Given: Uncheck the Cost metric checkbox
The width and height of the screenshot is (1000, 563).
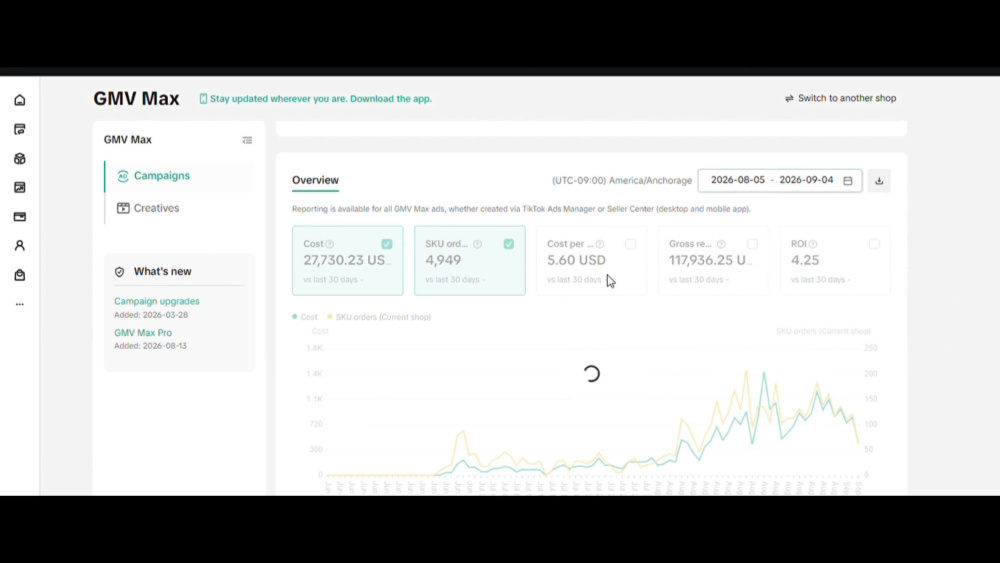Looking at the screenshot, I should pos(386,244).
